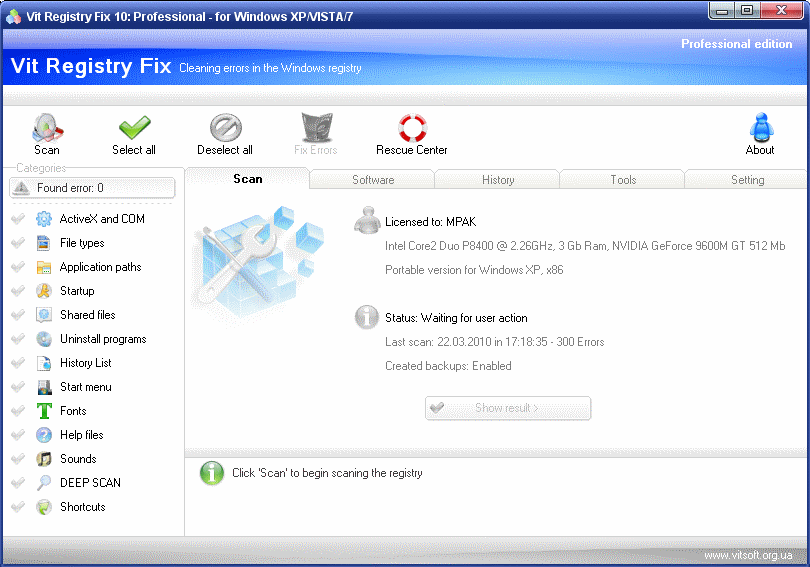This screenshot has height=567, width=810.
Task: Open the Tools tab
Action: click(x=622, y=180)
